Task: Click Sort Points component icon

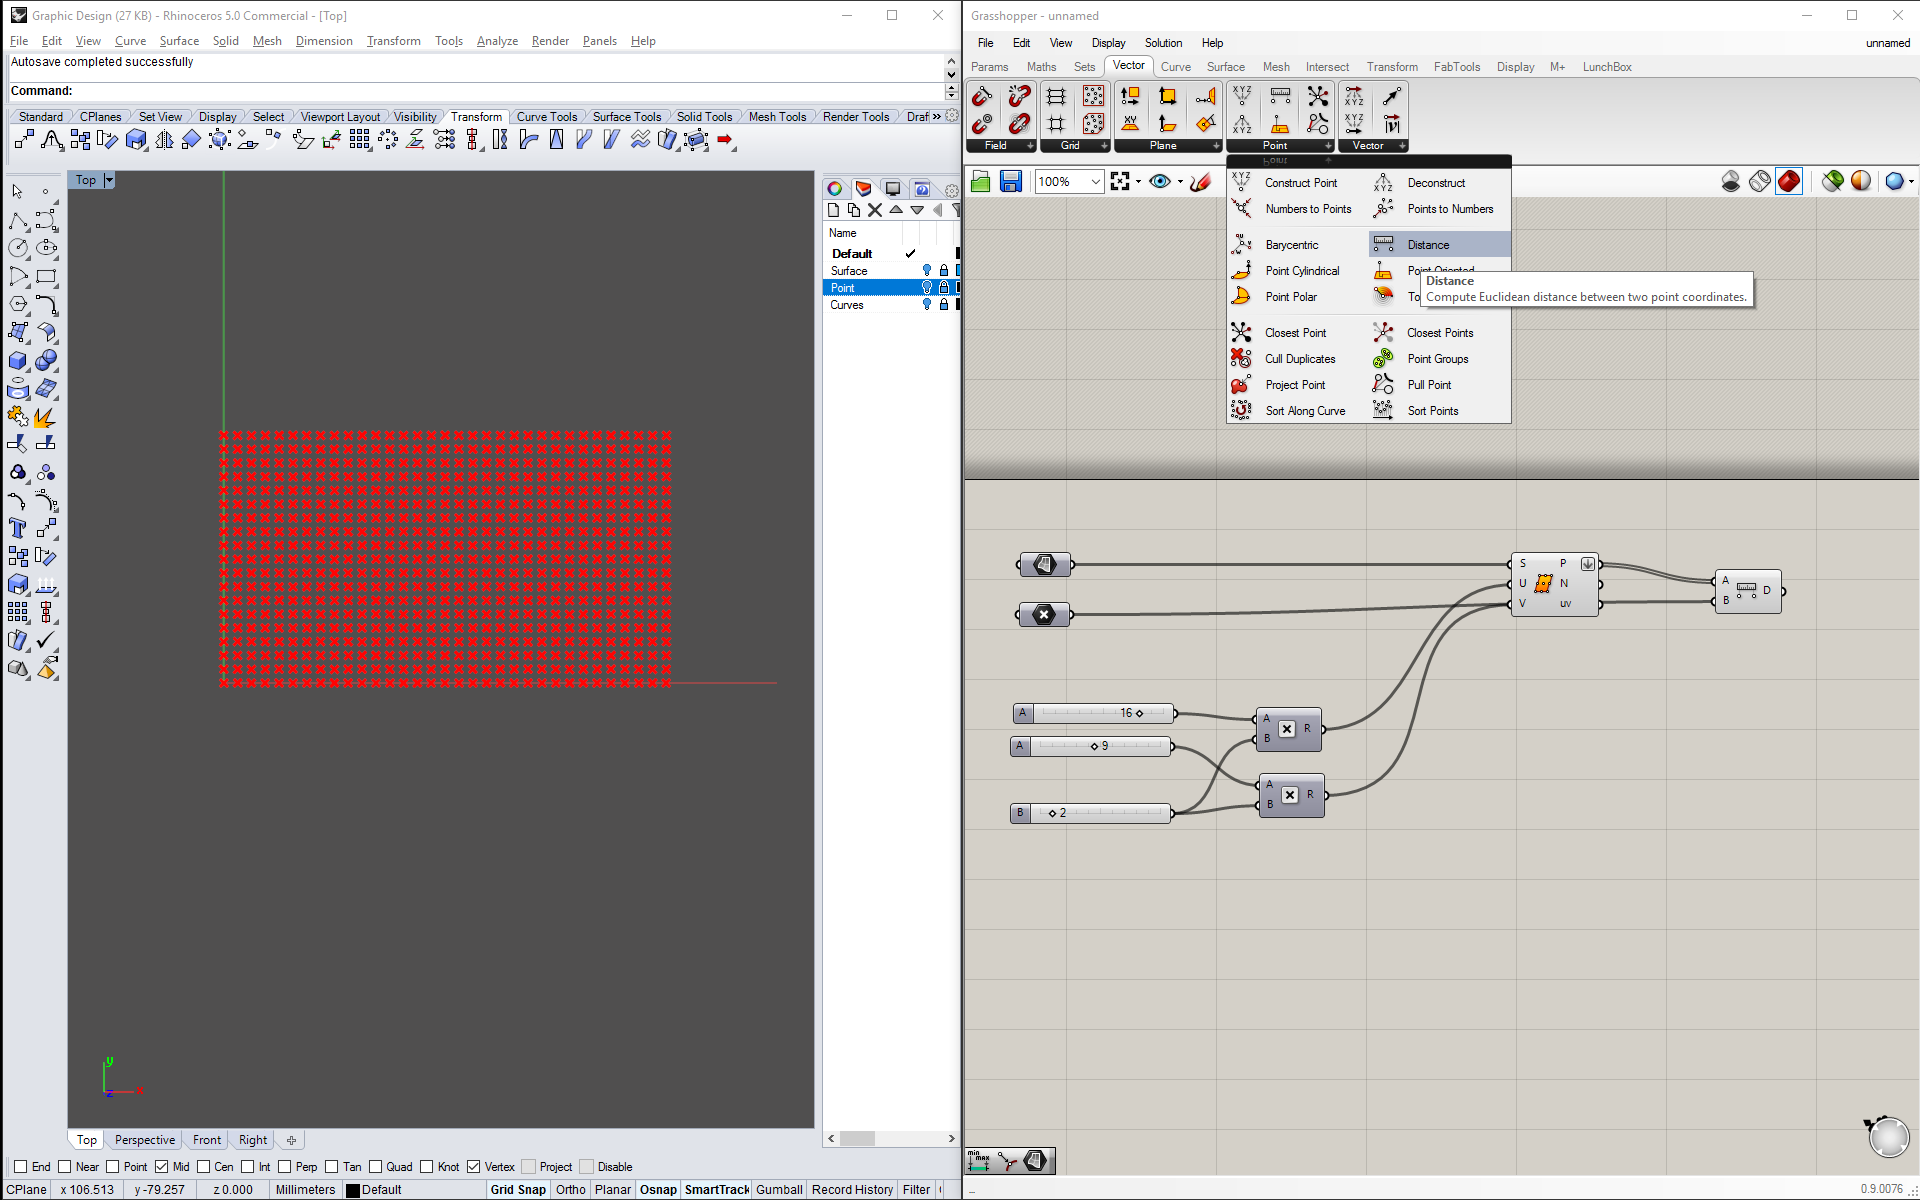Action: [1383, 411]
